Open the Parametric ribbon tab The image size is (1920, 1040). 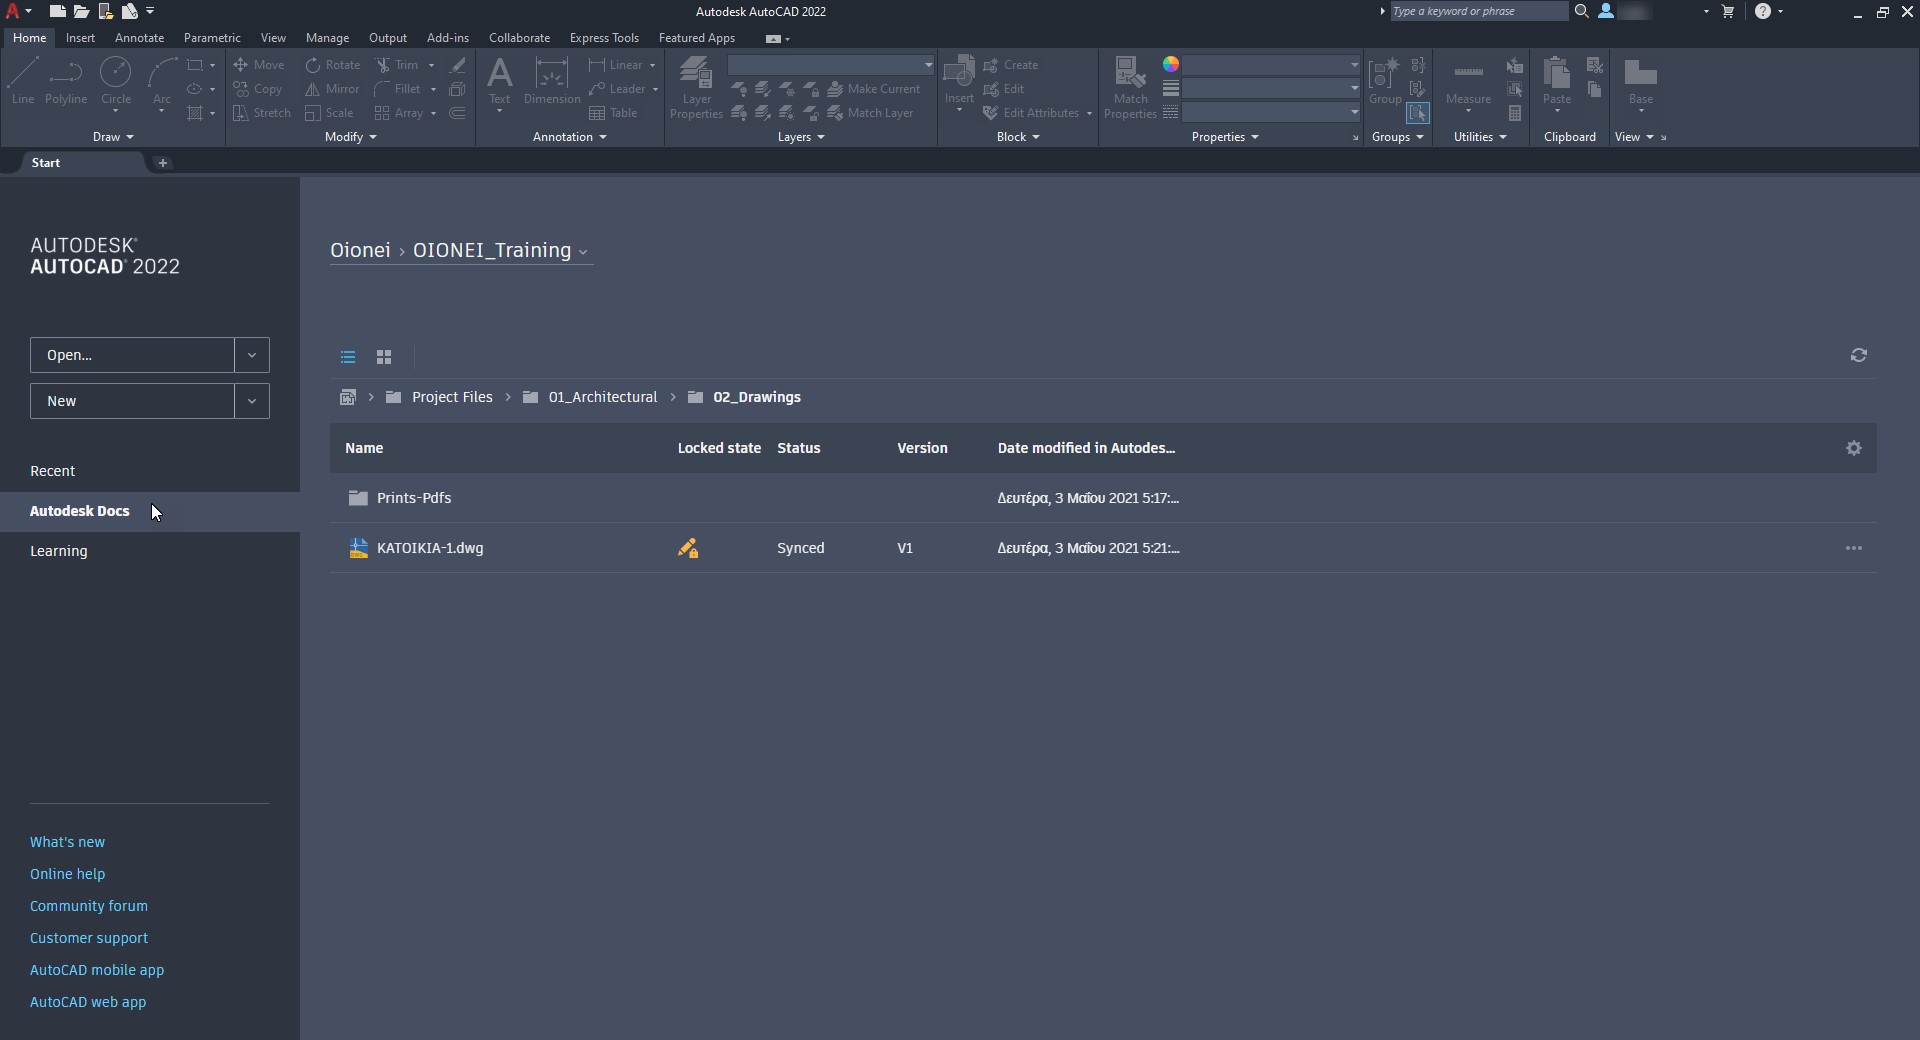click(212, 38)
